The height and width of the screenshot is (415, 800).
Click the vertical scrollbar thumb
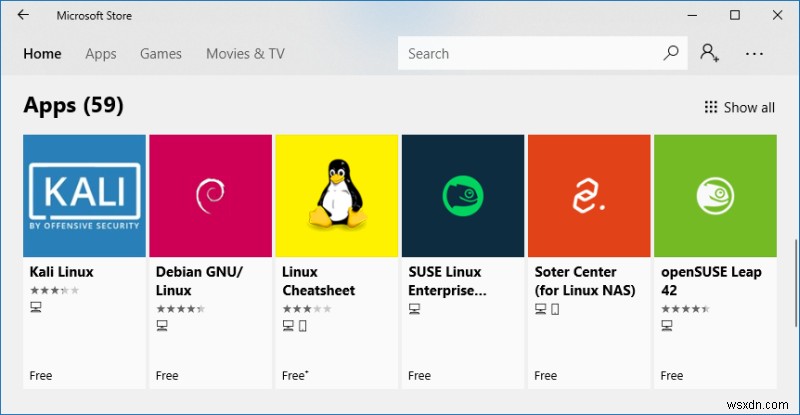(x=795, y=283)
